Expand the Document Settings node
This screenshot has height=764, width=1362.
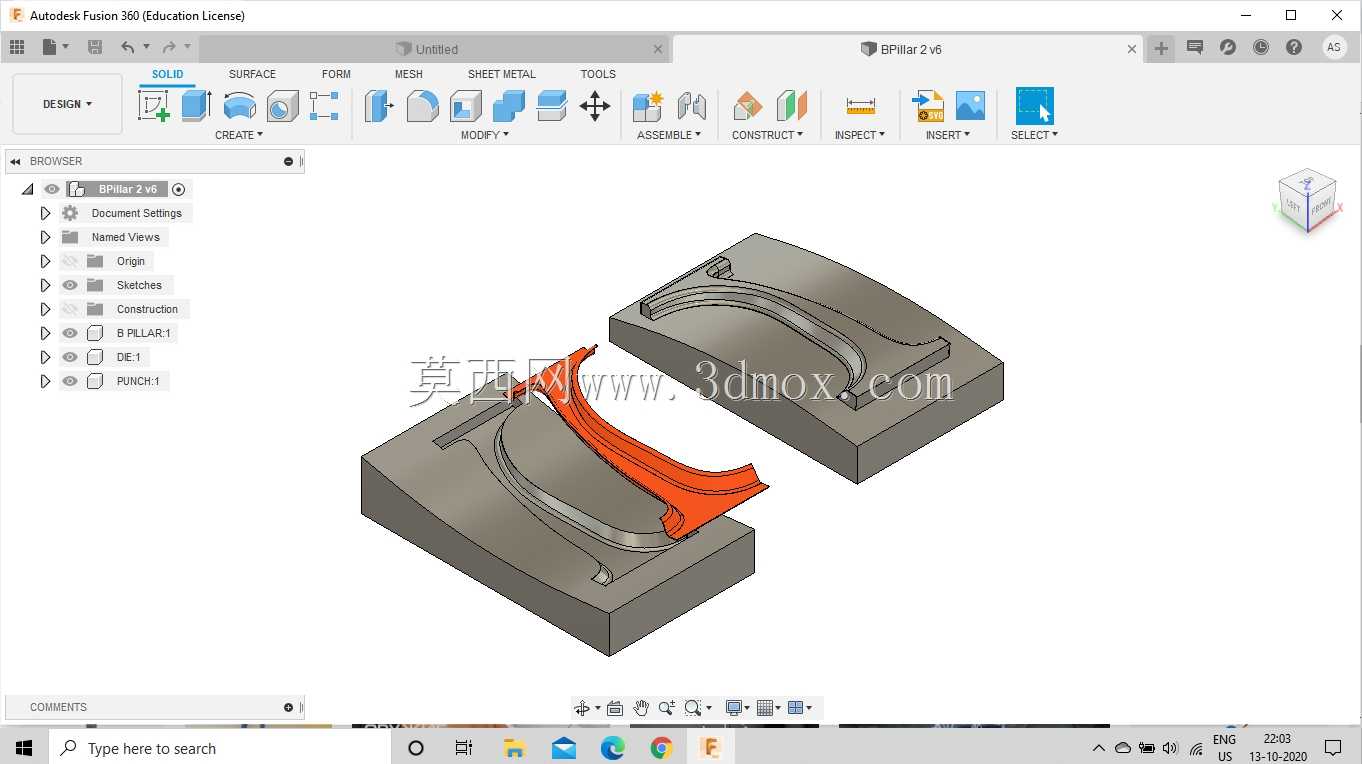[45, 213]
